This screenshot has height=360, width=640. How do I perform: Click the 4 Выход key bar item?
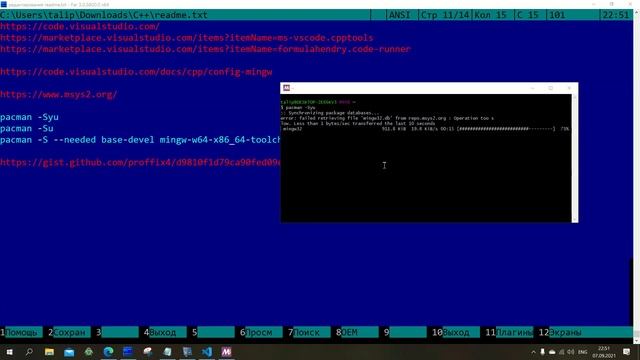[x=165, y=332]
